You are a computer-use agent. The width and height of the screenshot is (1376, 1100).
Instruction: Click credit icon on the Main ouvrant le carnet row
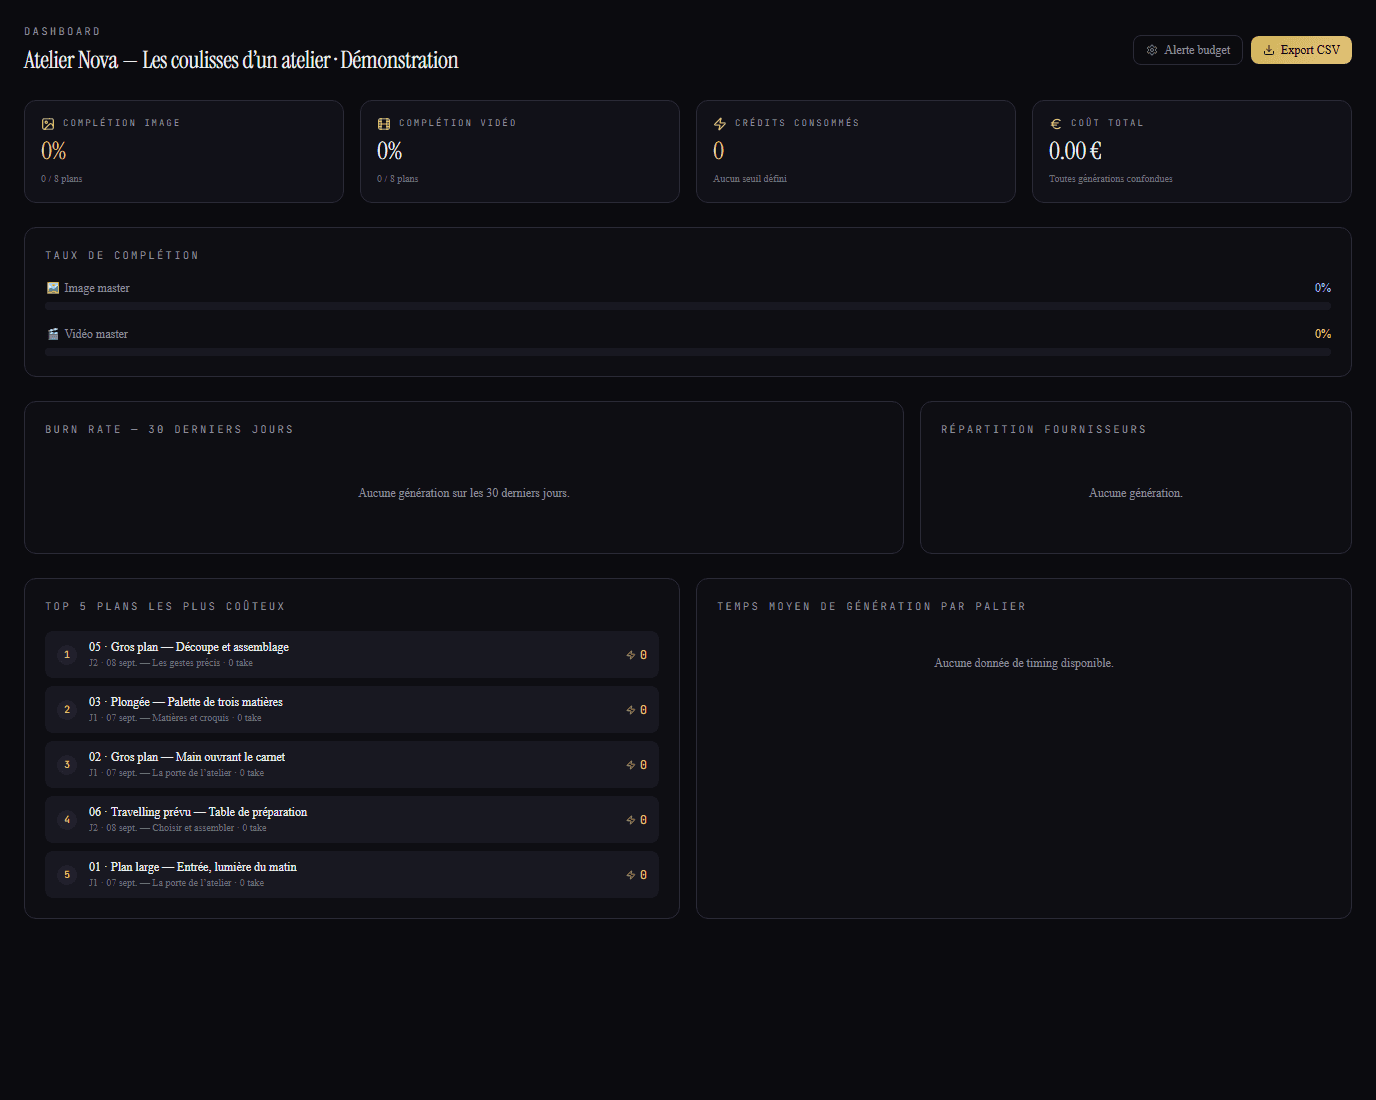(x=631, y=765)
